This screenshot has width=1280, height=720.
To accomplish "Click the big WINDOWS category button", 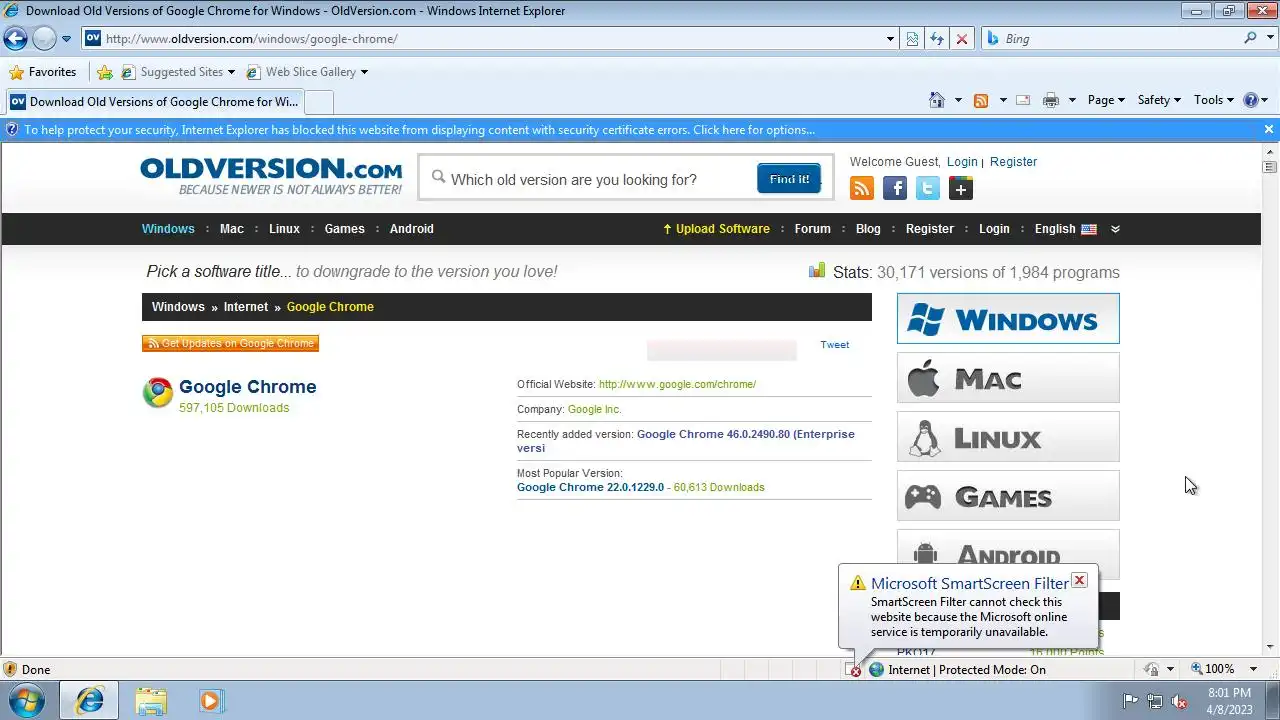I will [1008, 319].
